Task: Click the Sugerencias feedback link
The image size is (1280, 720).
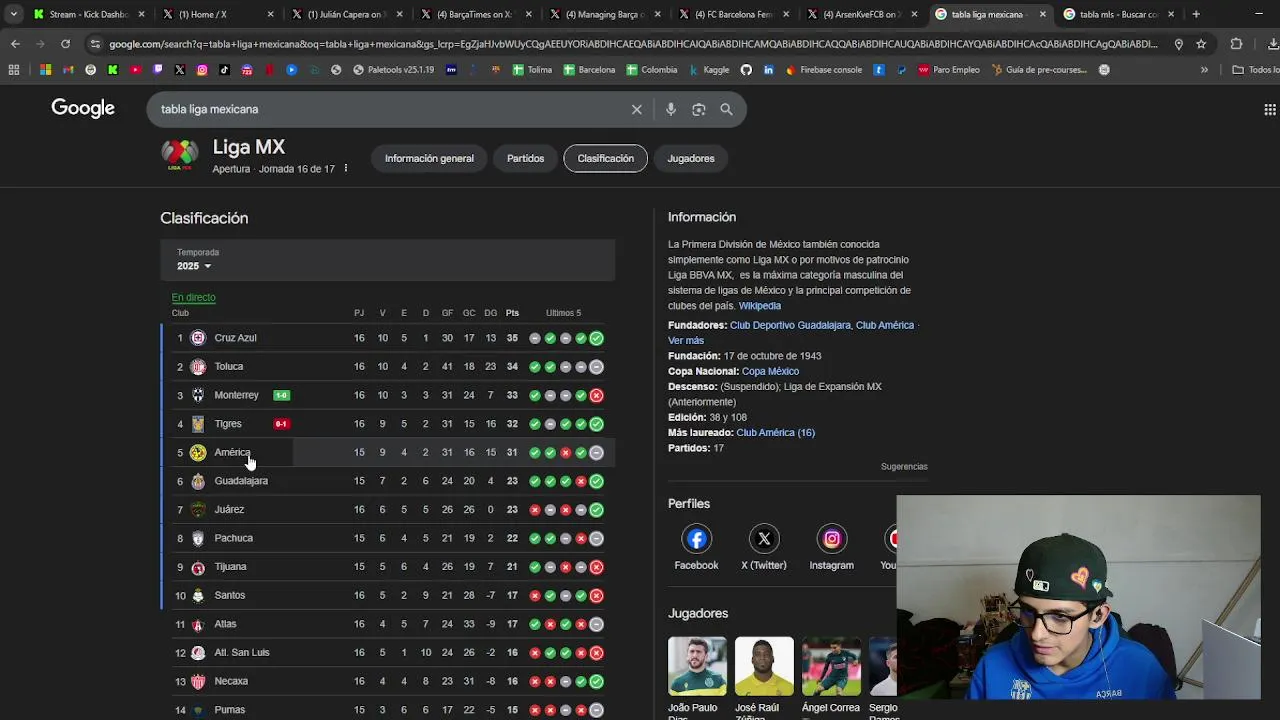Action: [904, 467]
